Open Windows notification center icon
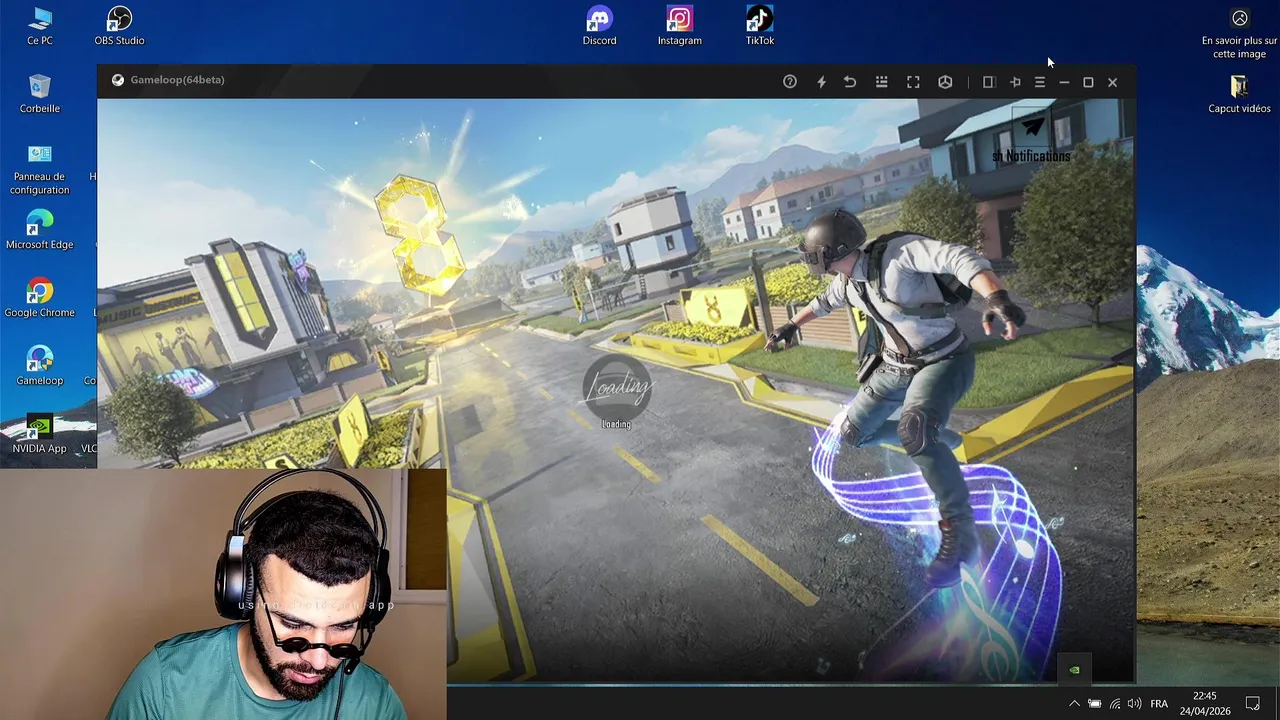The height and width of the screenshot is (720, 1280). tap(1253, 704)
